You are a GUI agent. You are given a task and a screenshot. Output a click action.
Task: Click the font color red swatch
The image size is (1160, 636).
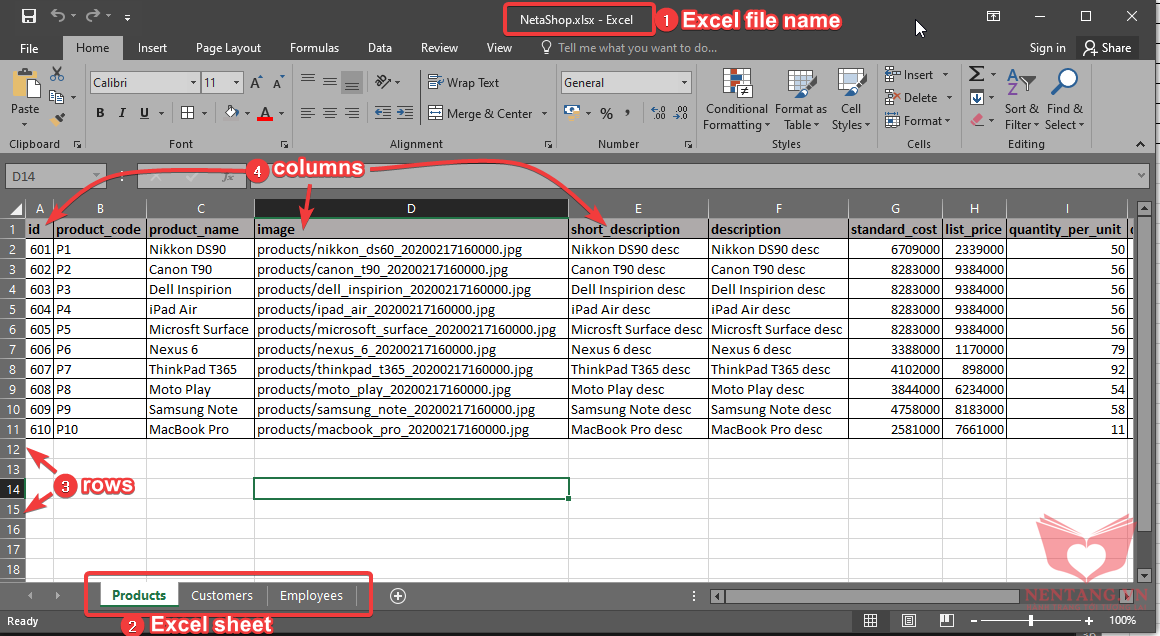point(264,114)
